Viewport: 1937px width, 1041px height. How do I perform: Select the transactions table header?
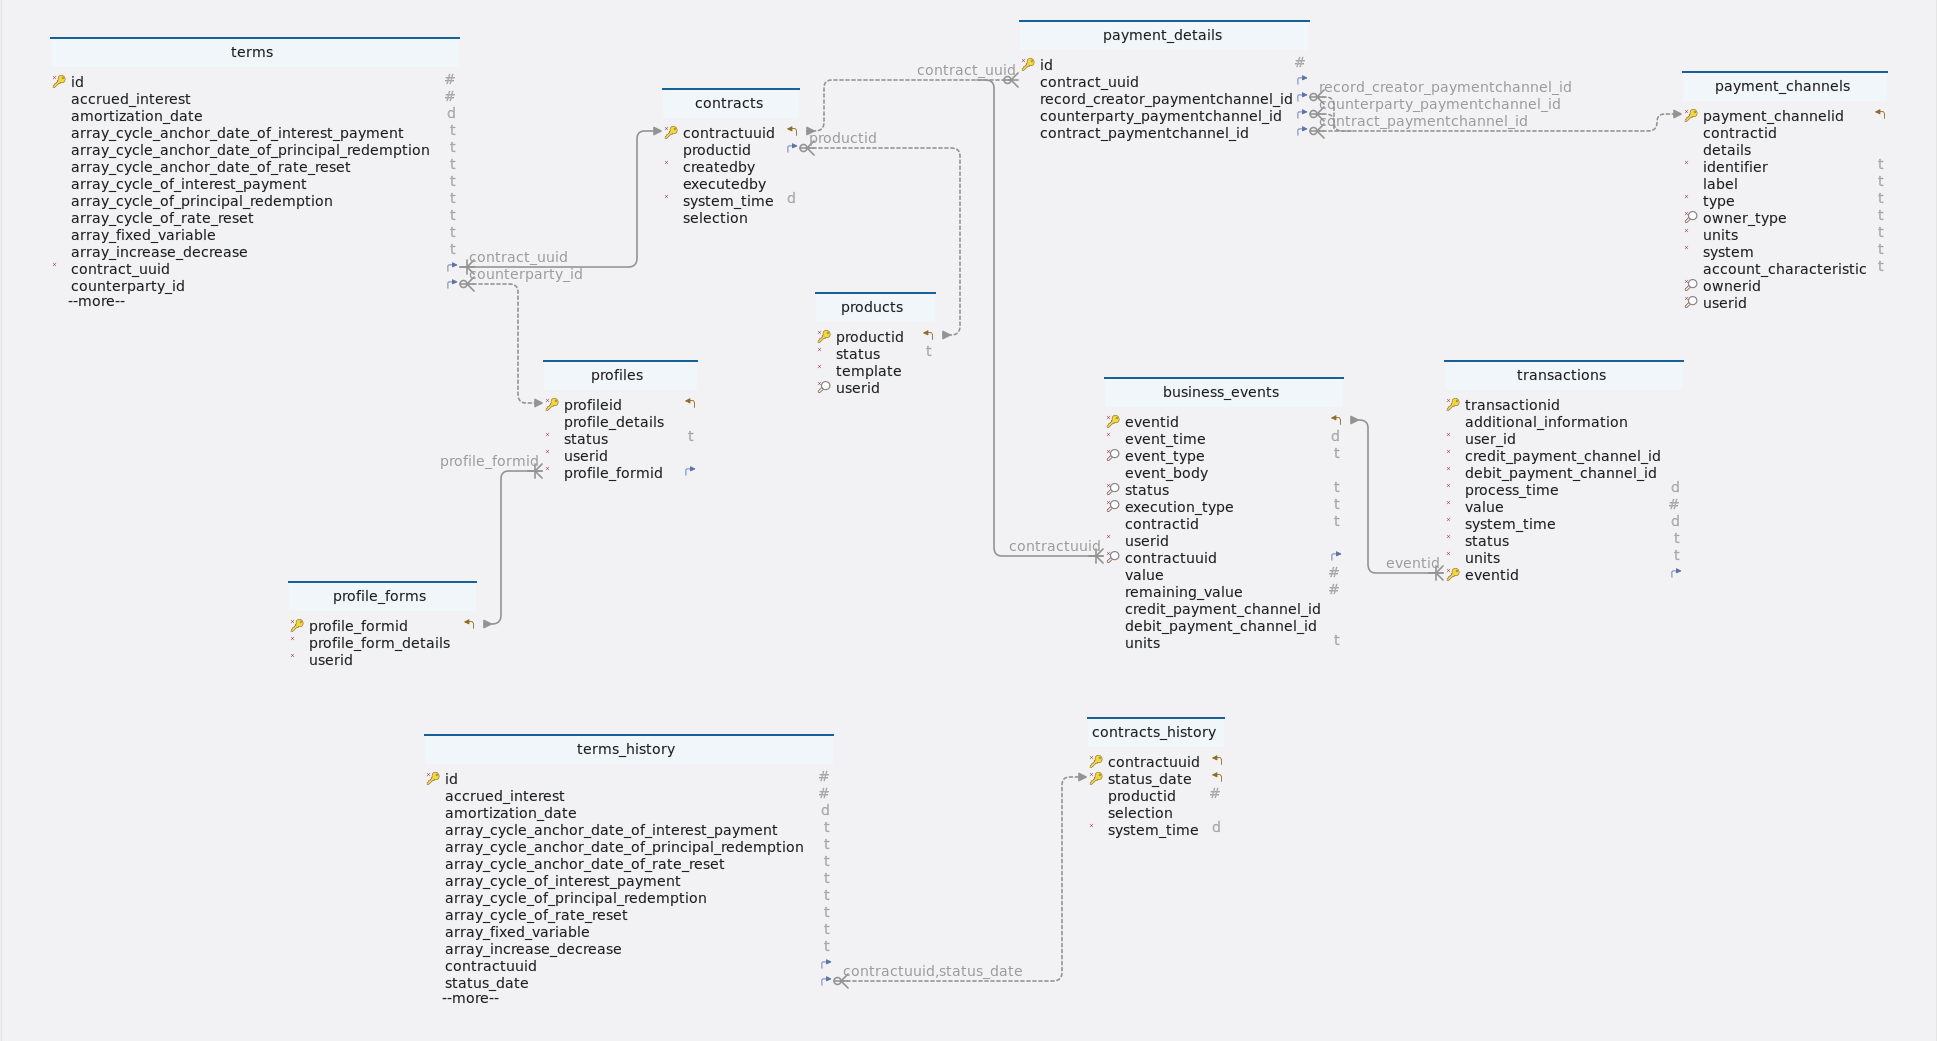(1563, 376)
